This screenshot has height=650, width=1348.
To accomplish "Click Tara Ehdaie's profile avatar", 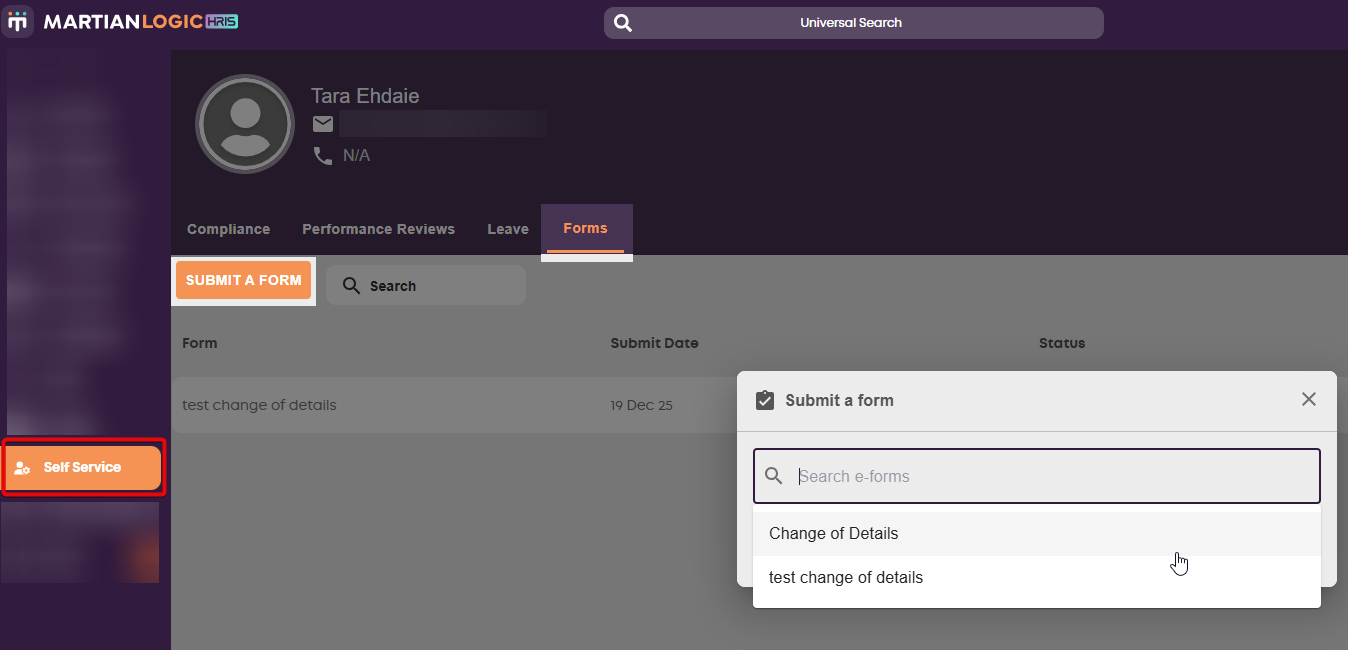I will [245, 124].
